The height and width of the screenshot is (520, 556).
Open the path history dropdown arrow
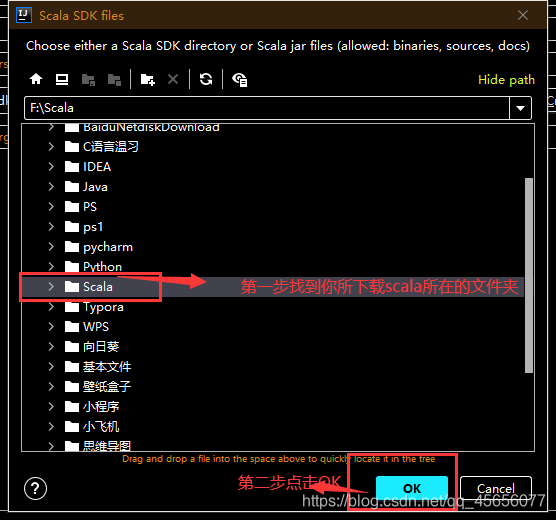tap(520, 108)
